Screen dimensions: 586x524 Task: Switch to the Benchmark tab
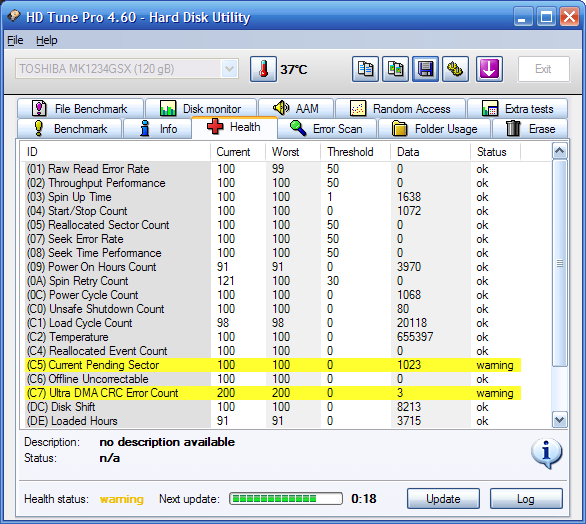click(x=70, y=129)
